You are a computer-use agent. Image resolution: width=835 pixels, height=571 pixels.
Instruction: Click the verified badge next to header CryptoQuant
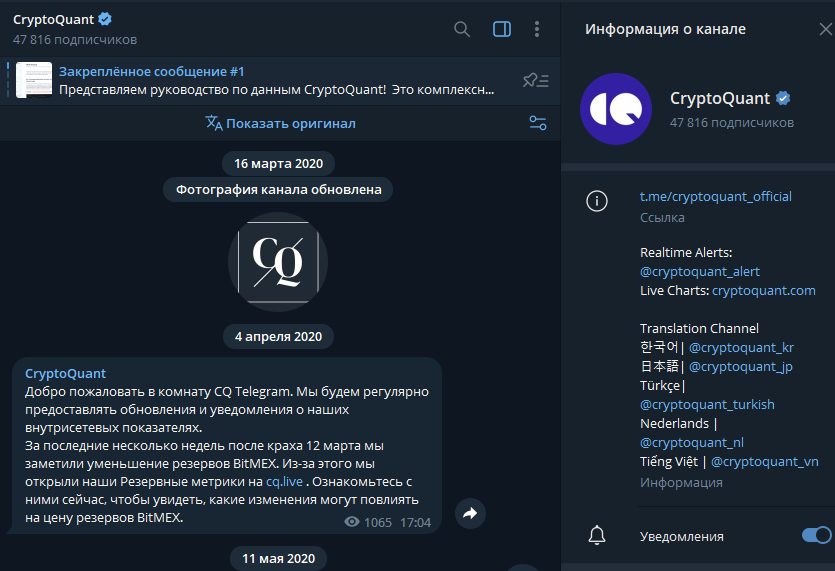105,20
